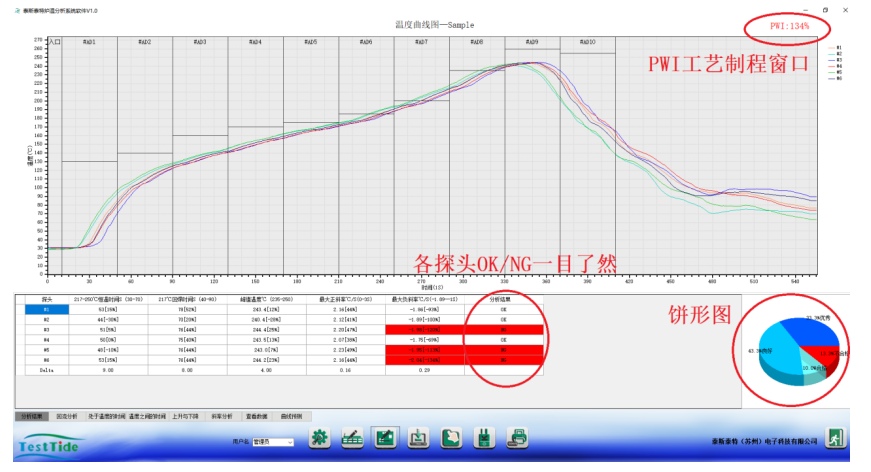Open the 上升与下降 tab
The image size is (871, 472).
click(186, 415)
